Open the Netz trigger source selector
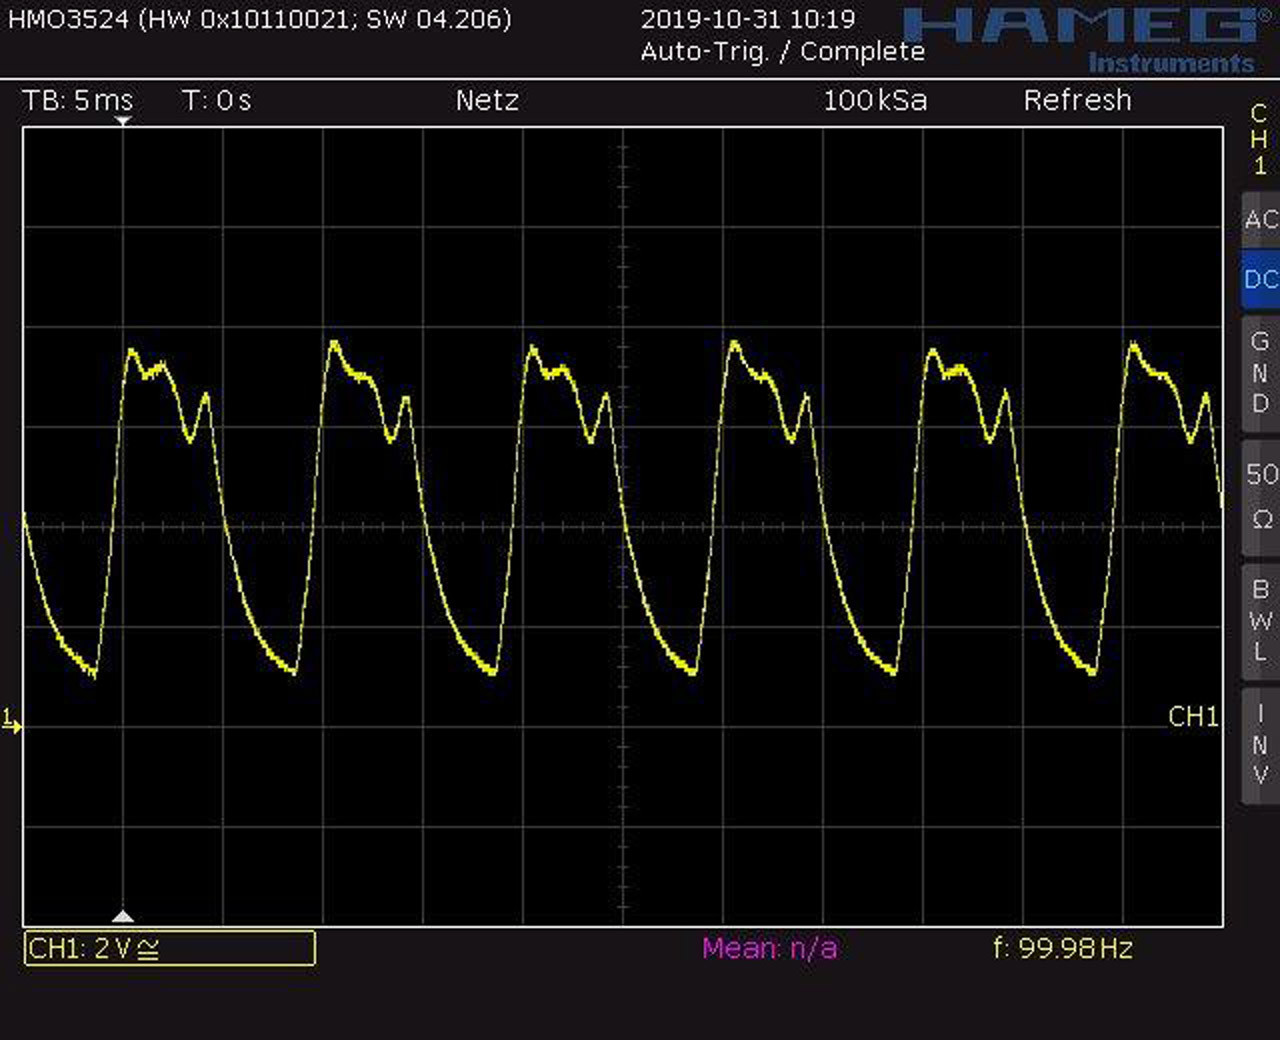 click(x=487, y=100)
